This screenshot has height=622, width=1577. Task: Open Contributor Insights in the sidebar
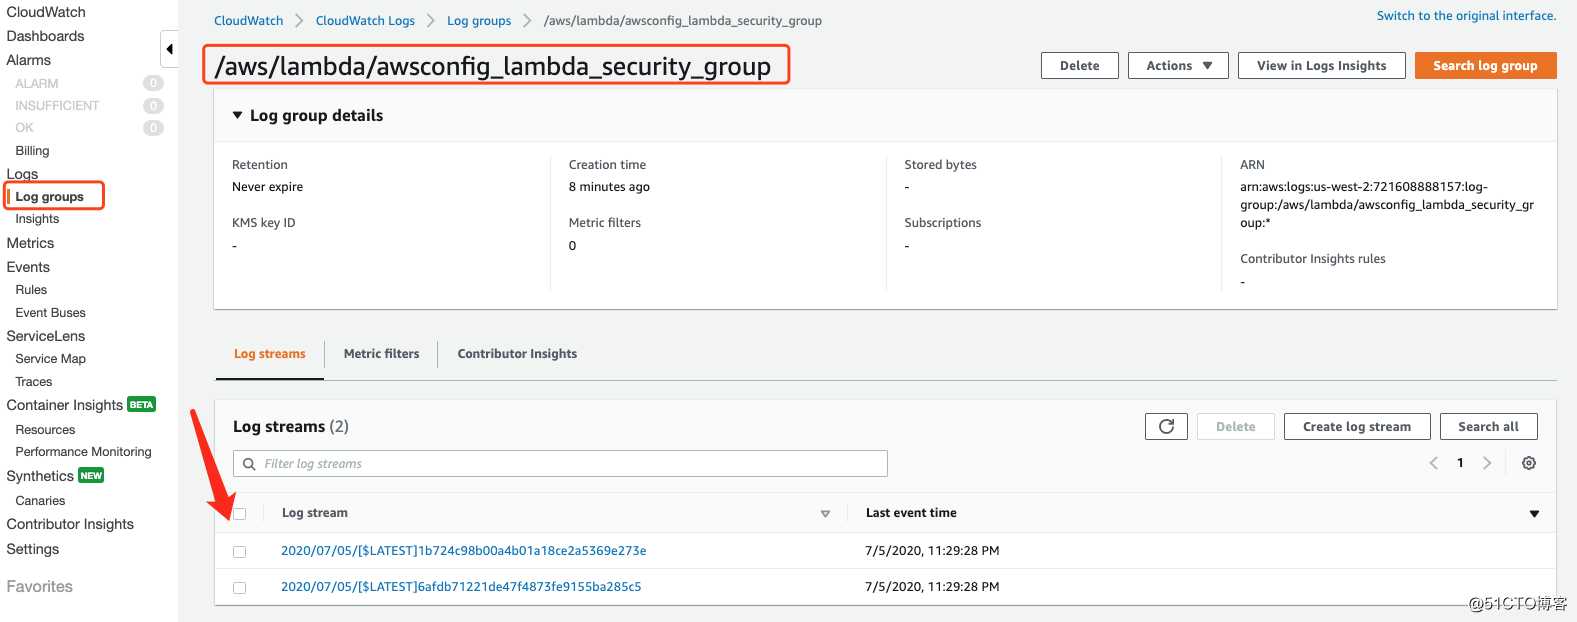[x=70, y=524]
